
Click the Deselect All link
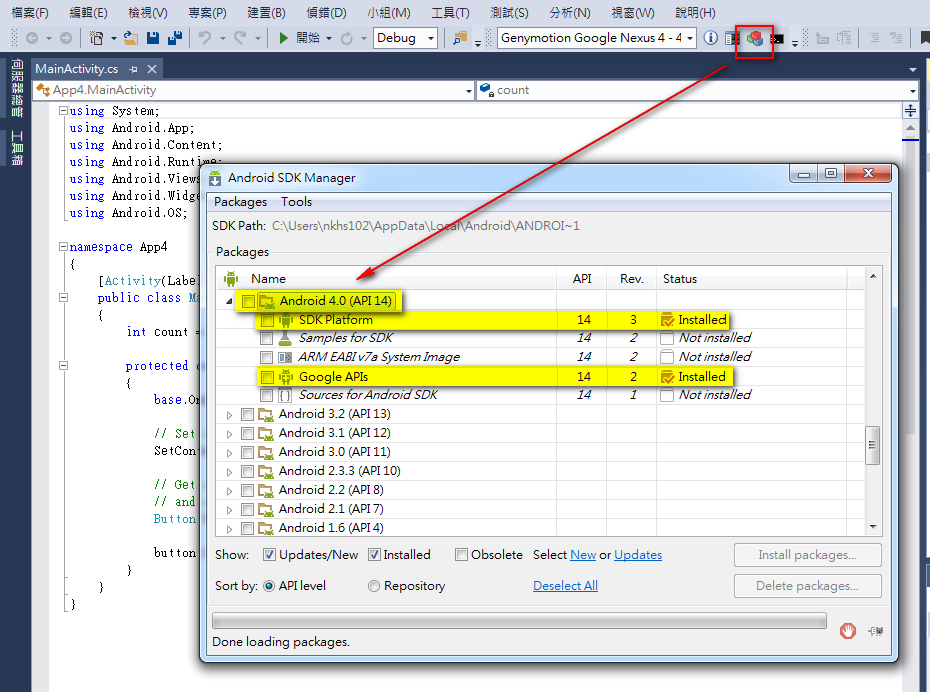pyautogui.click(x=565, y=586)
